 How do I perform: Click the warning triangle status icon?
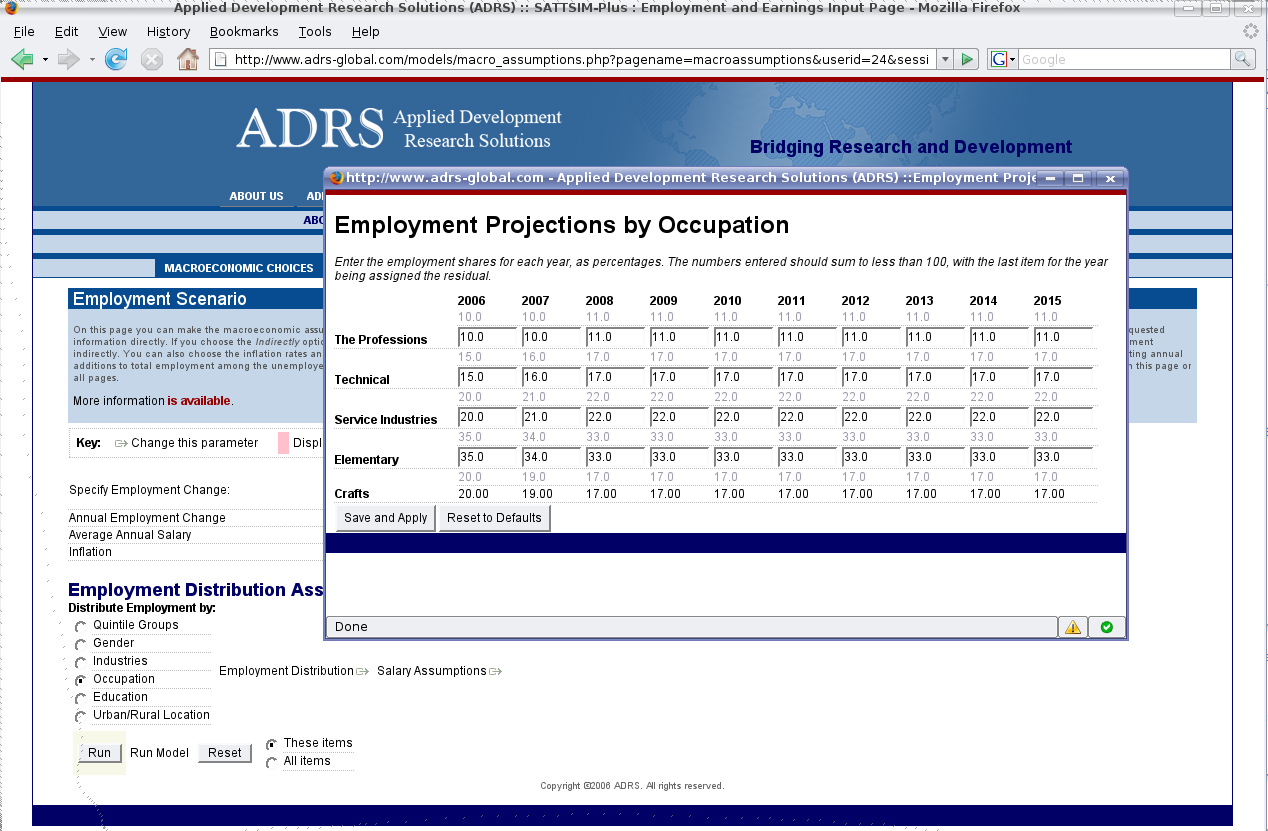coord(1072,627)
